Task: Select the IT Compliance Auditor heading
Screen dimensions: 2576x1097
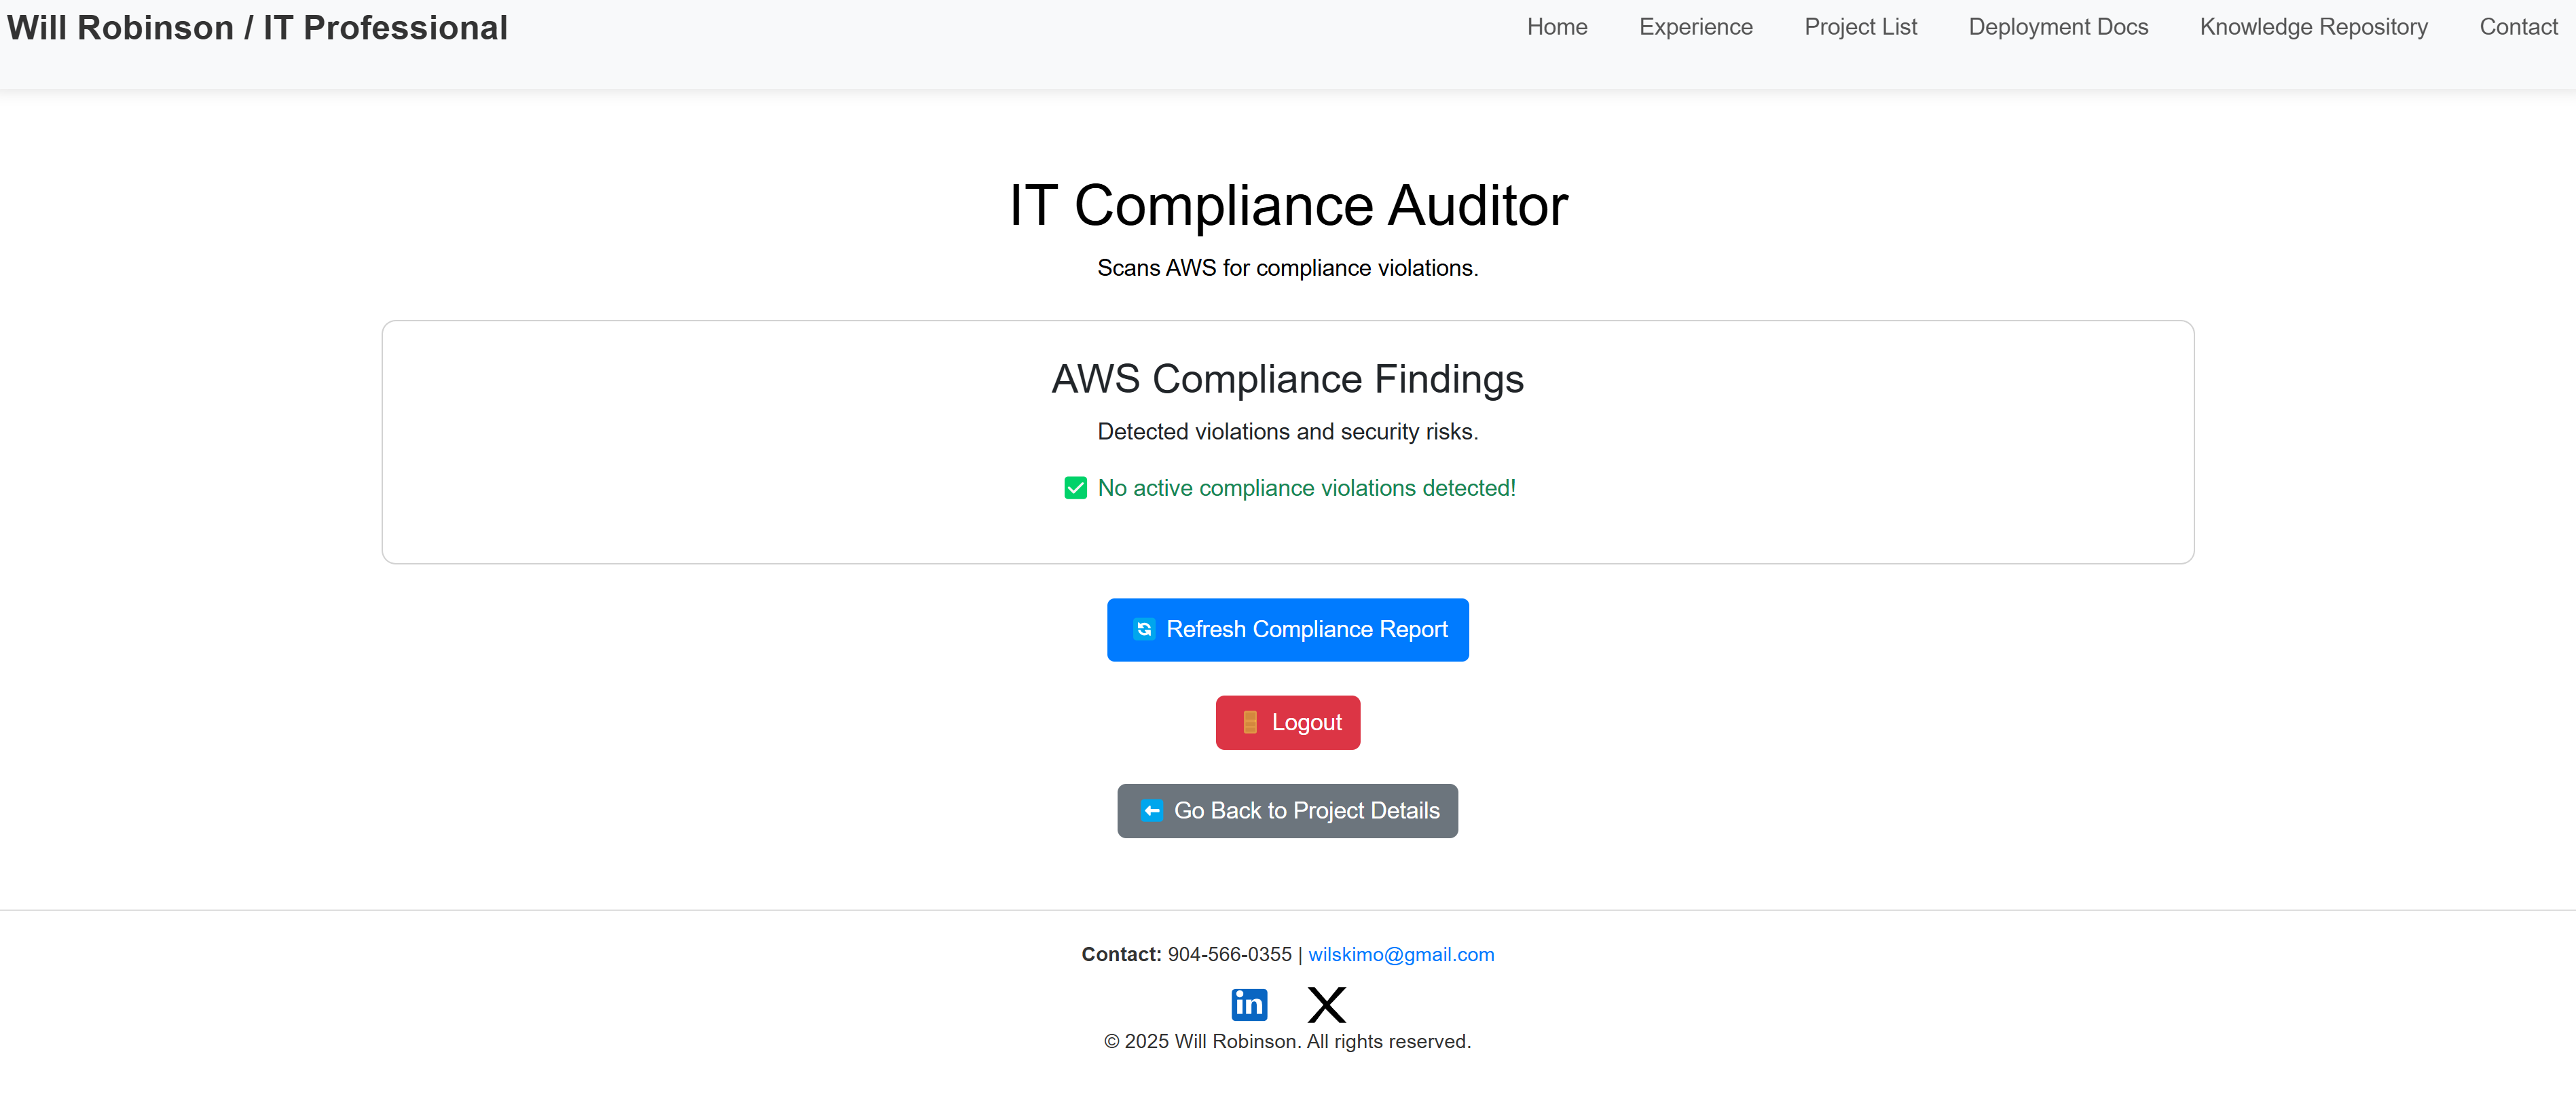Action: tap(1288, 205)
